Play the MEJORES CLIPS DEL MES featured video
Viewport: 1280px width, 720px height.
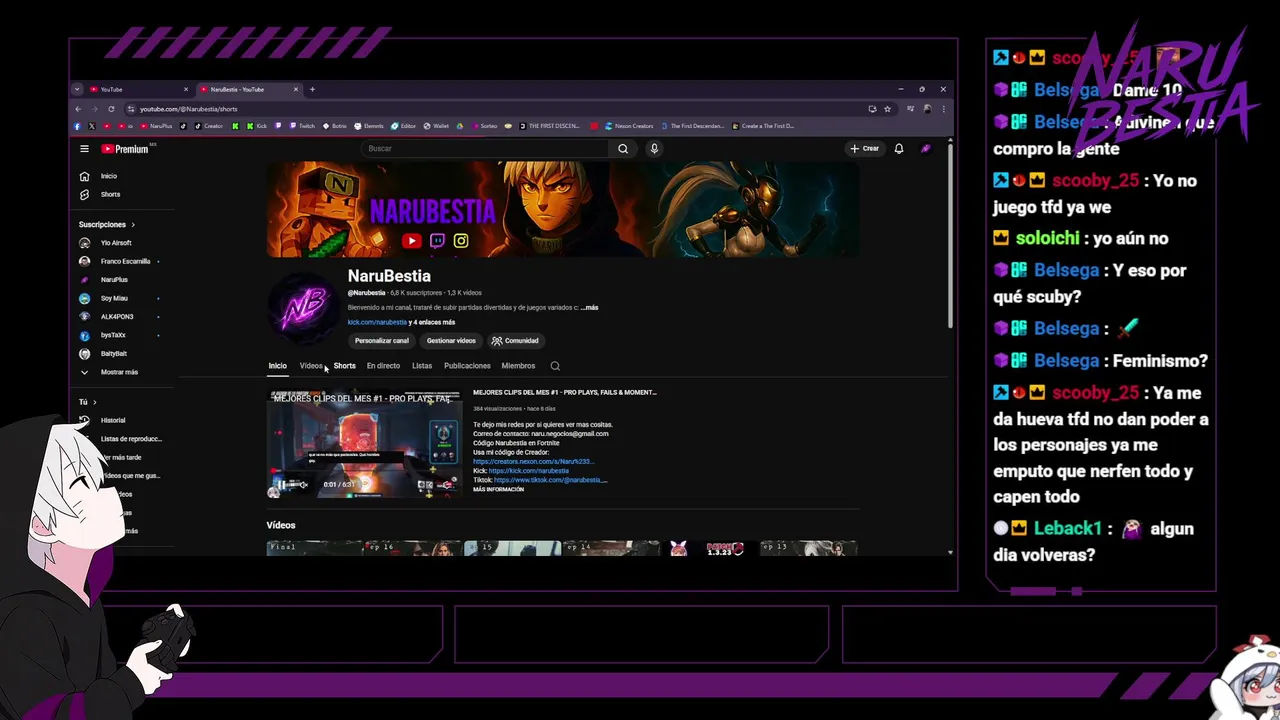coord(364,443)
